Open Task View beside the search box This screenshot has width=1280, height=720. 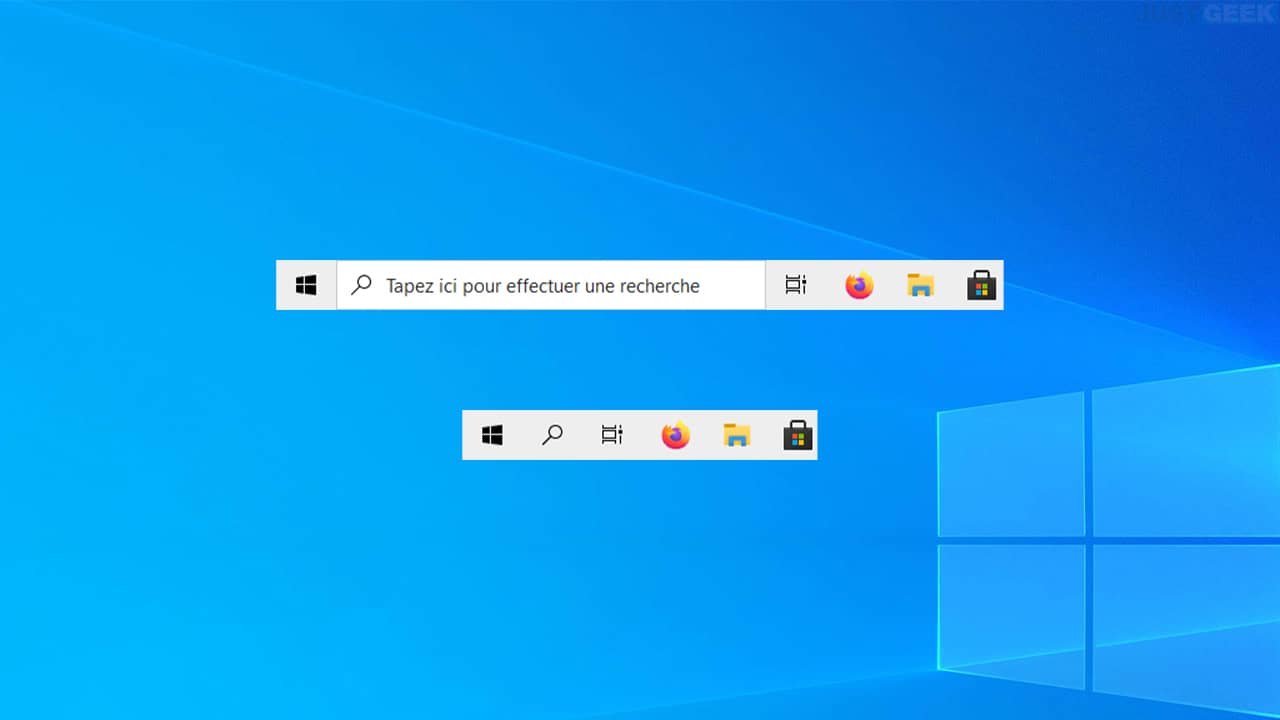[796, 286]
